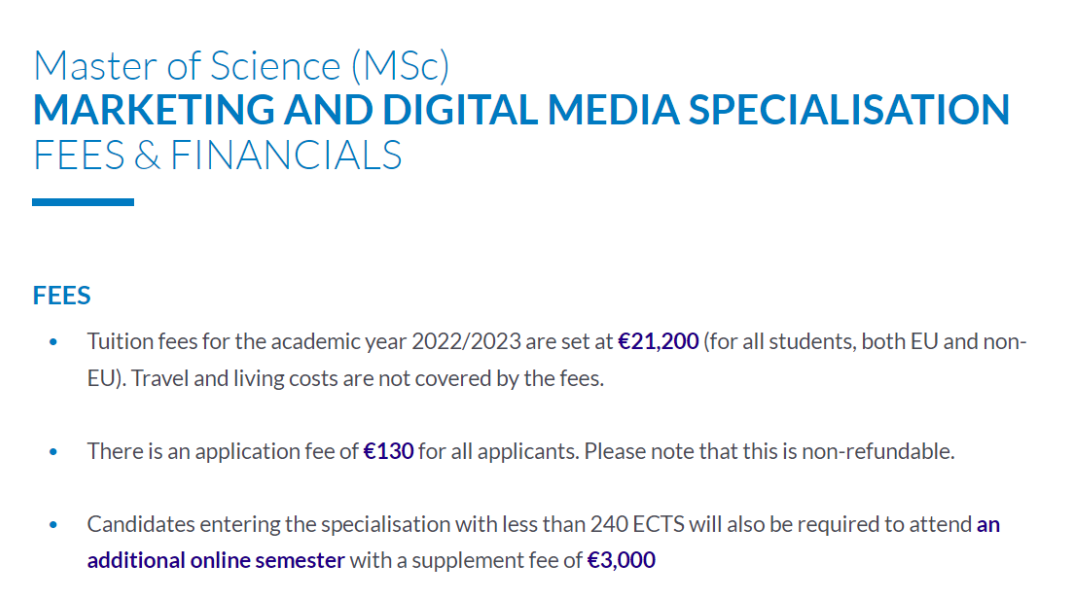
Task: Click 'with a supplement fee of' text
Action: 466,560
